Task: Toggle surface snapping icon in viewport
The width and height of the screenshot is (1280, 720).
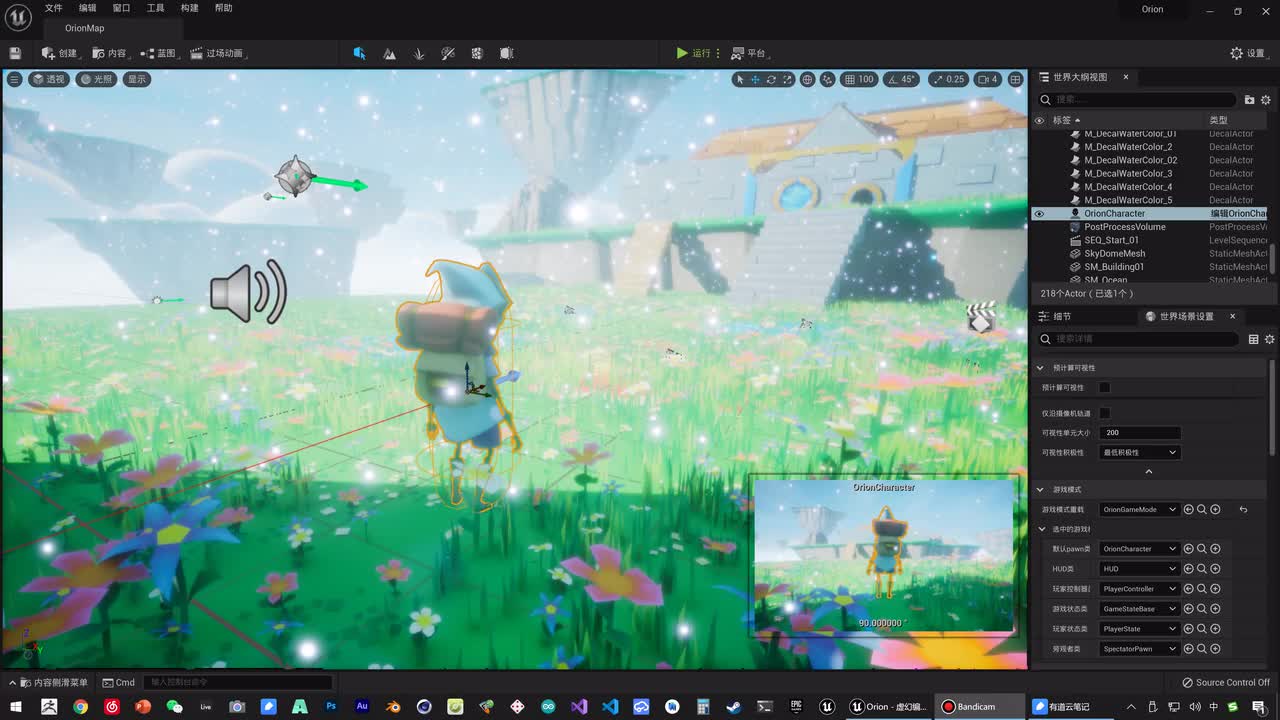Action: coord(828,79)
